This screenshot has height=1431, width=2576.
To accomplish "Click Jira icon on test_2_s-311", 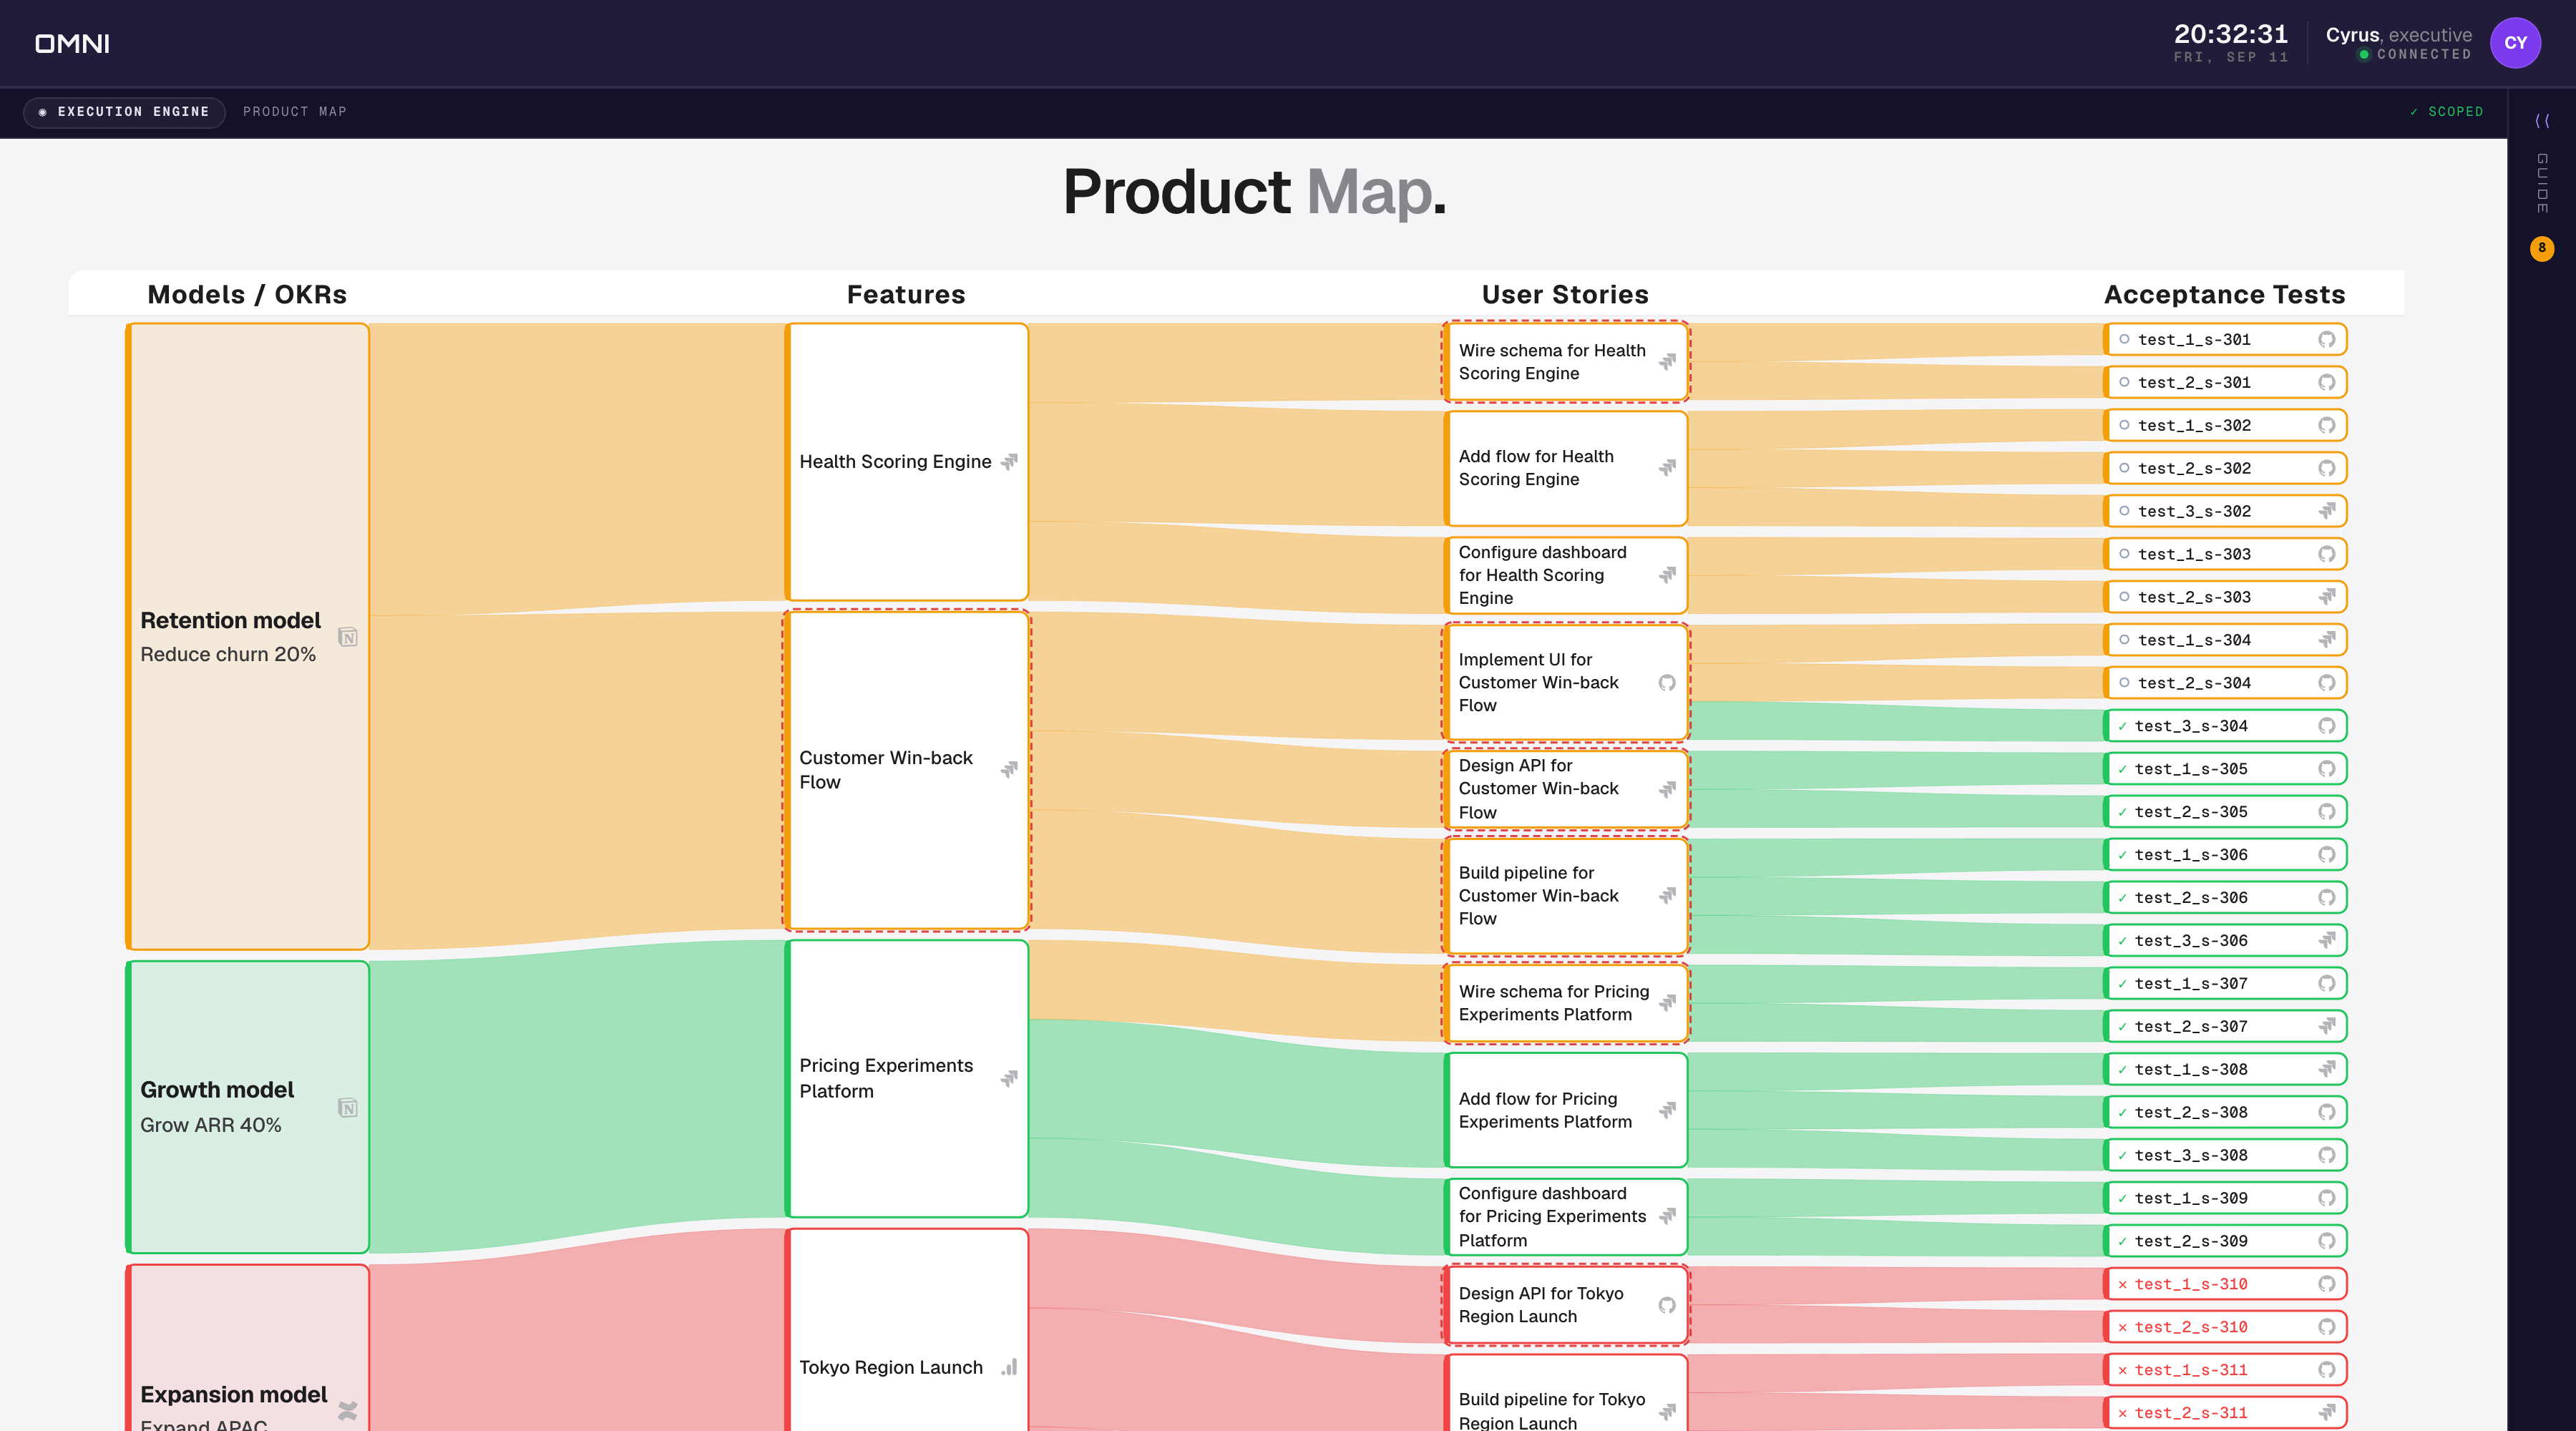I will tap(2326, 1413).
